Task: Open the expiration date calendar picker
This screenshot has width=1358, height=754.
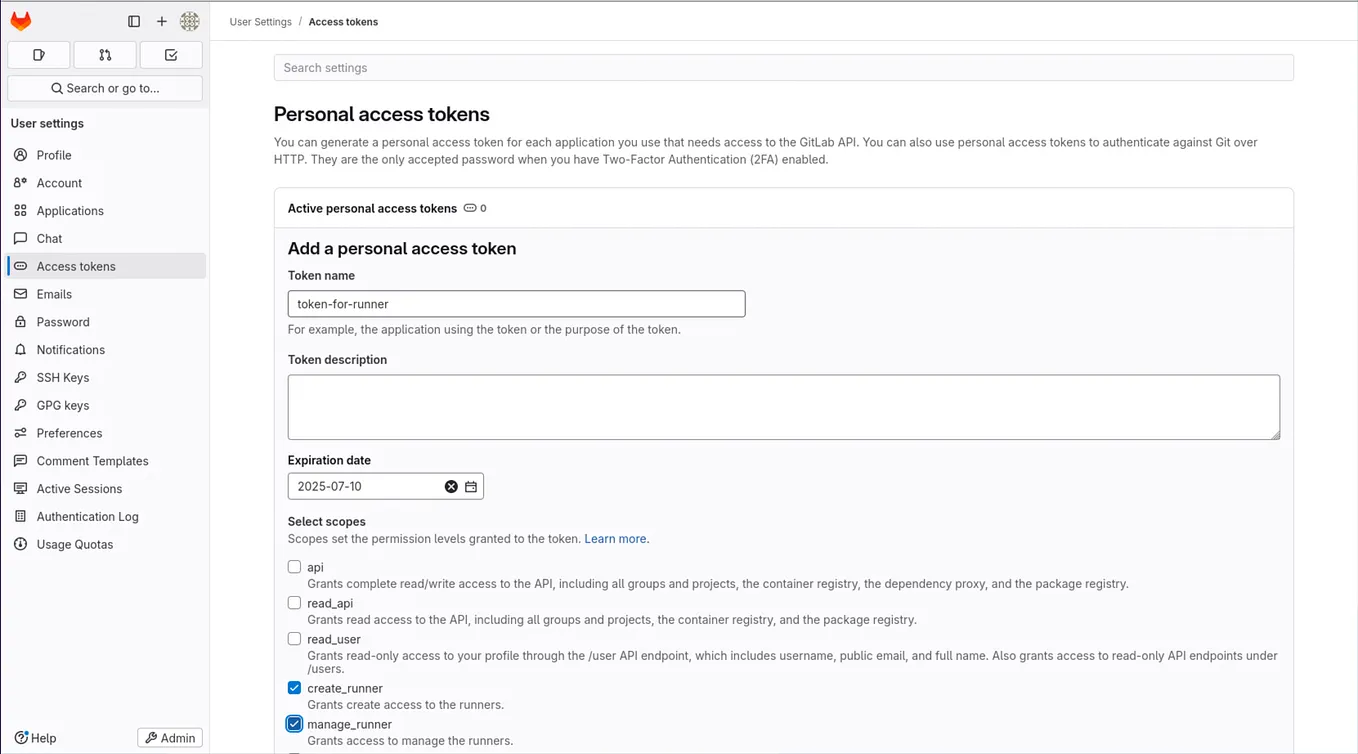Action: [471, 486]
